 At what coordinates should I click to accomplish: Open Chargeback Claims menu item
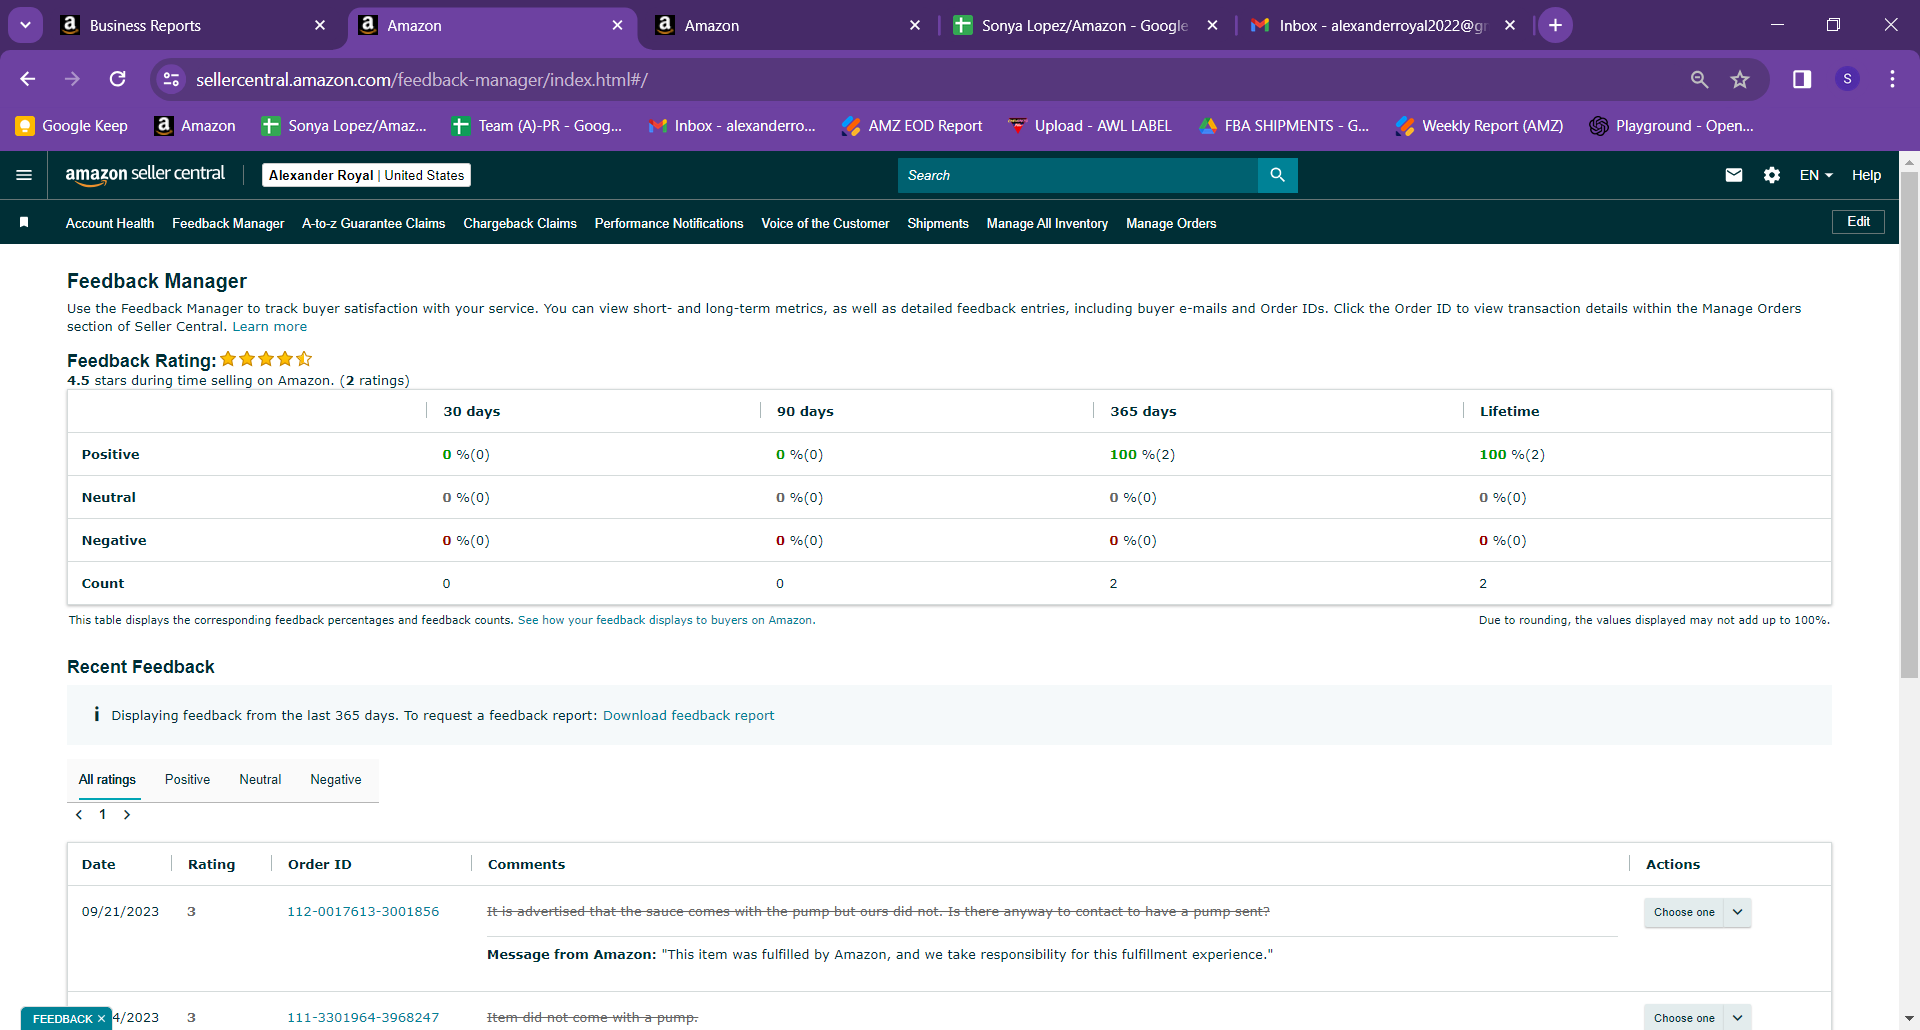520,223
